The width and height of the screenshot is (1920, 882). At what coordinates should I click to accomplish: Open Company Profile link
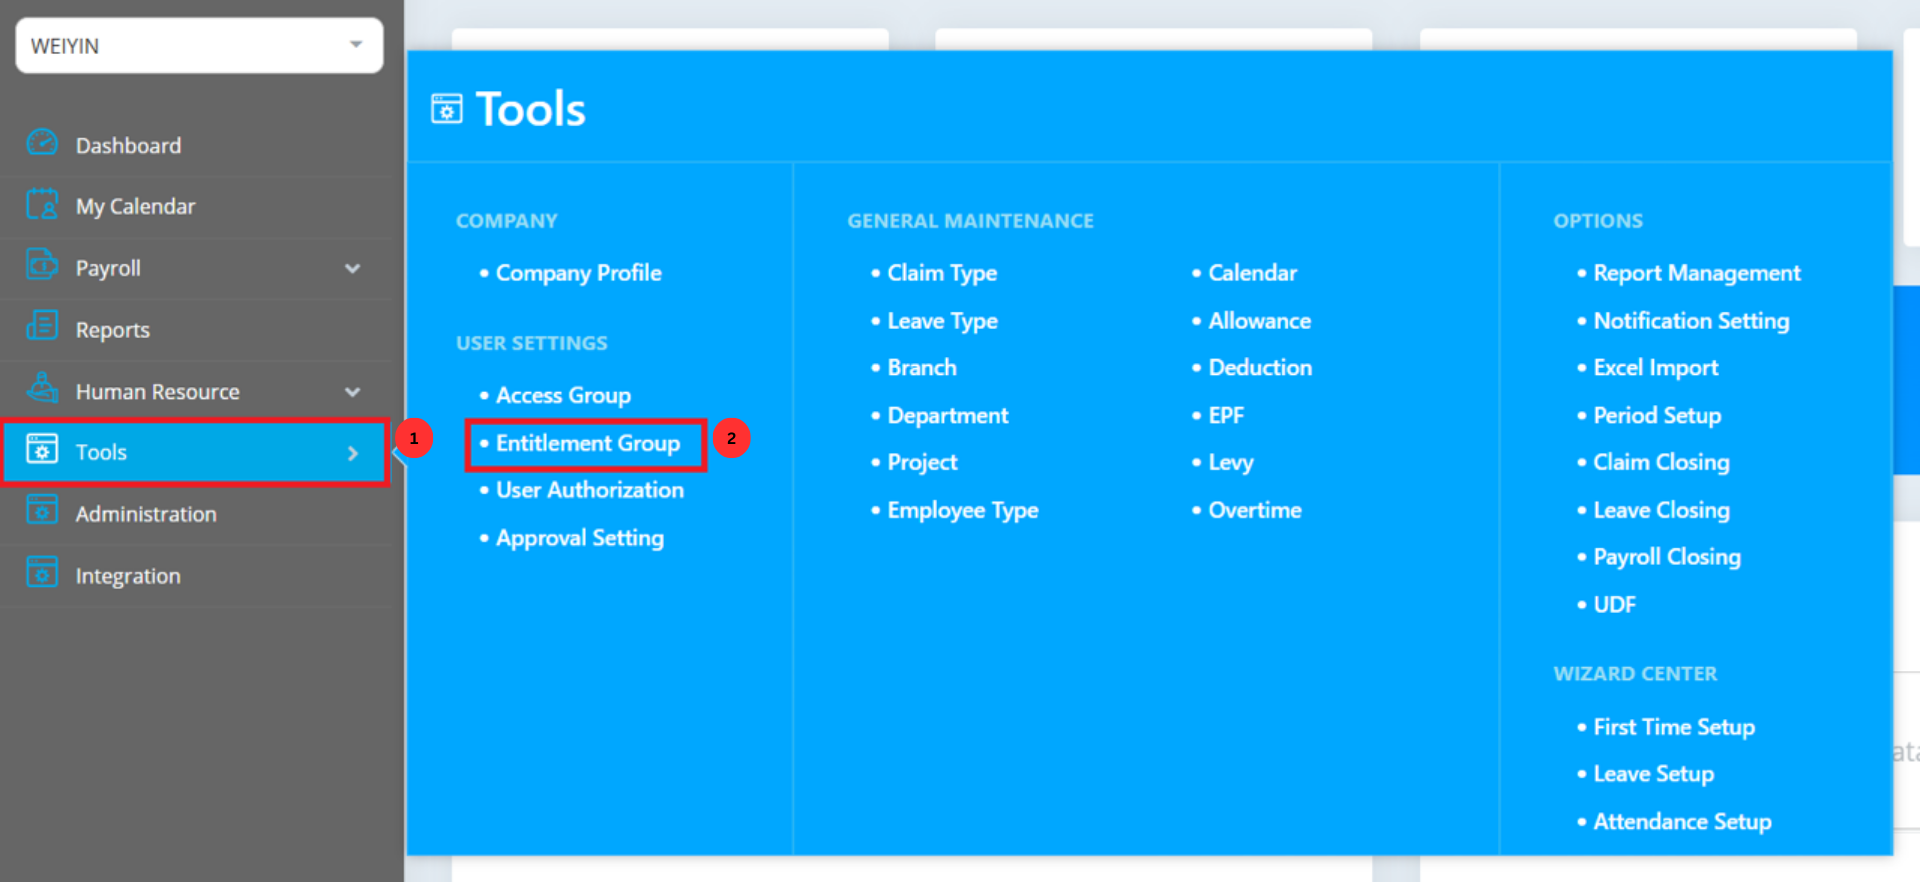point(579,273)
